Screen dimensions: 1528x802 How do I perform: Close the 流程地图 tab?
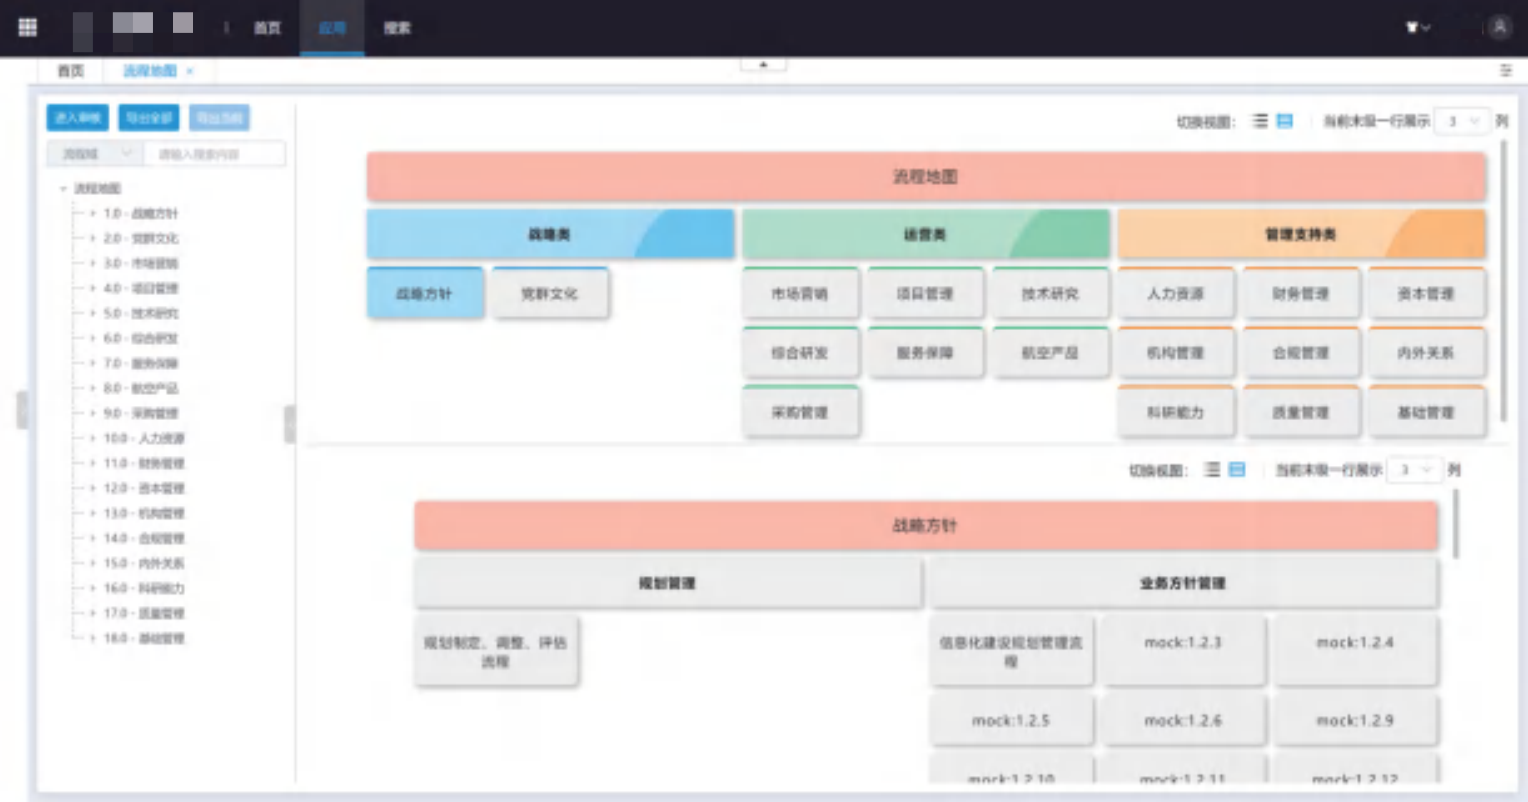pyautogui.click(x=190, y=71)
